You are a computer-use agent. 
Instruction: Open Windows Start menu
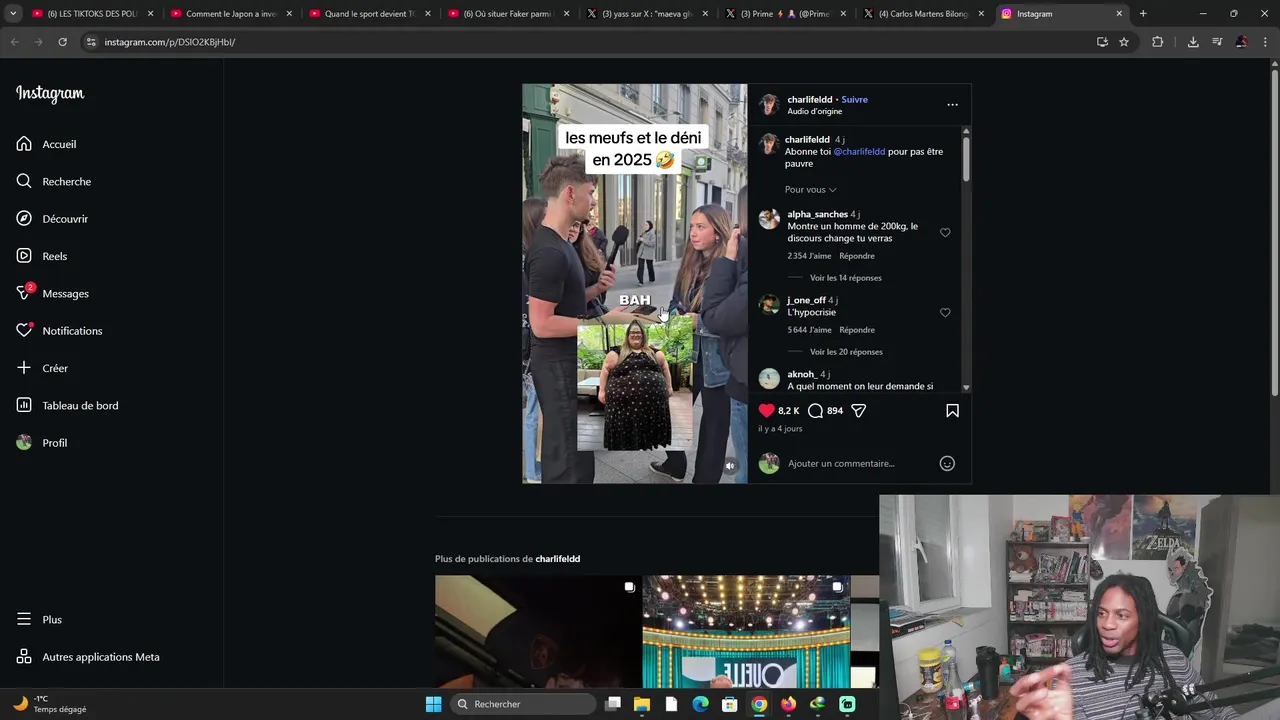433,704
